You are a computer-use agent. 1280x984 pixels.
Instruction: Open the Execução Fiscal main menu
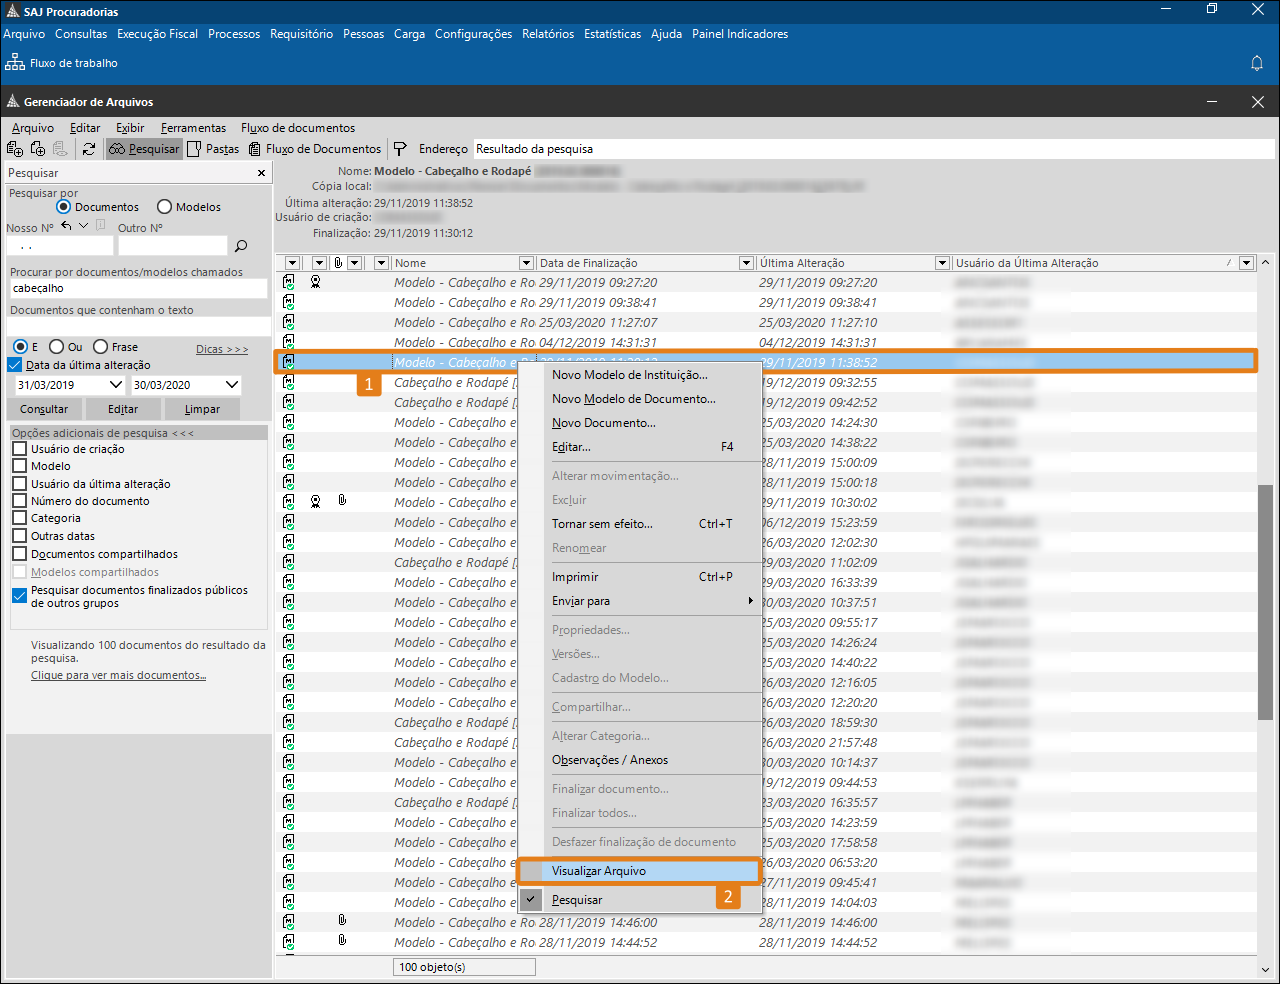[157, 34]
